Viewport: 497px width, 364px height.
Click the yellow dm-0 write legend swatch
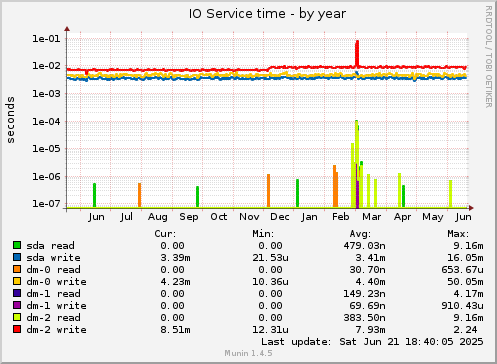[17, 281]
